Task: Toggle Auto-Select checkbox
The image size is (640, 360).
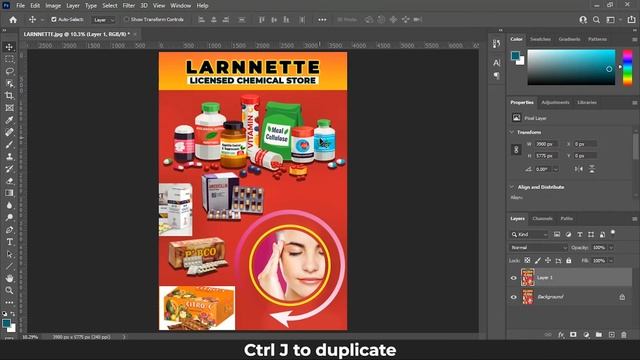Action: tap(54, 20)
